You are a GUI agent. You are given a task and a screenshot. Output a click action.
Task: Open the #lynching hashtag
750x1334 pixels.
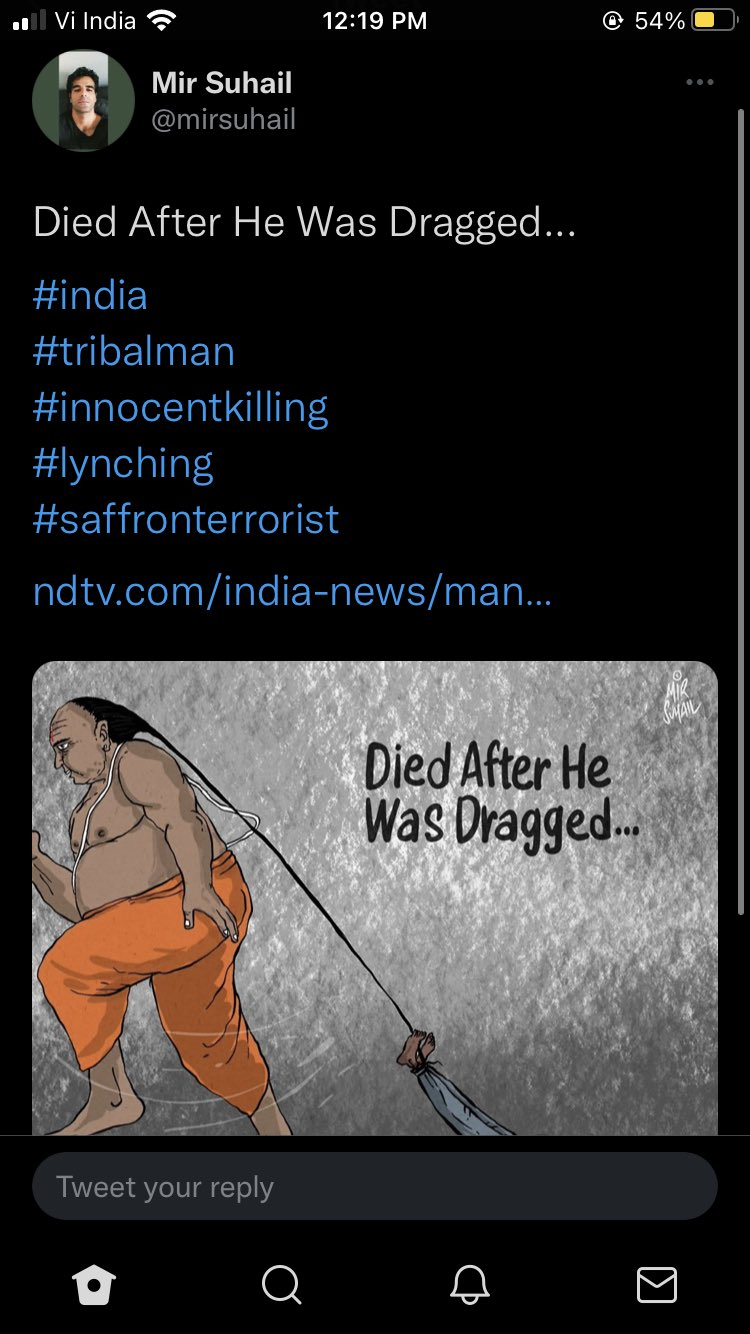(123, 464)
